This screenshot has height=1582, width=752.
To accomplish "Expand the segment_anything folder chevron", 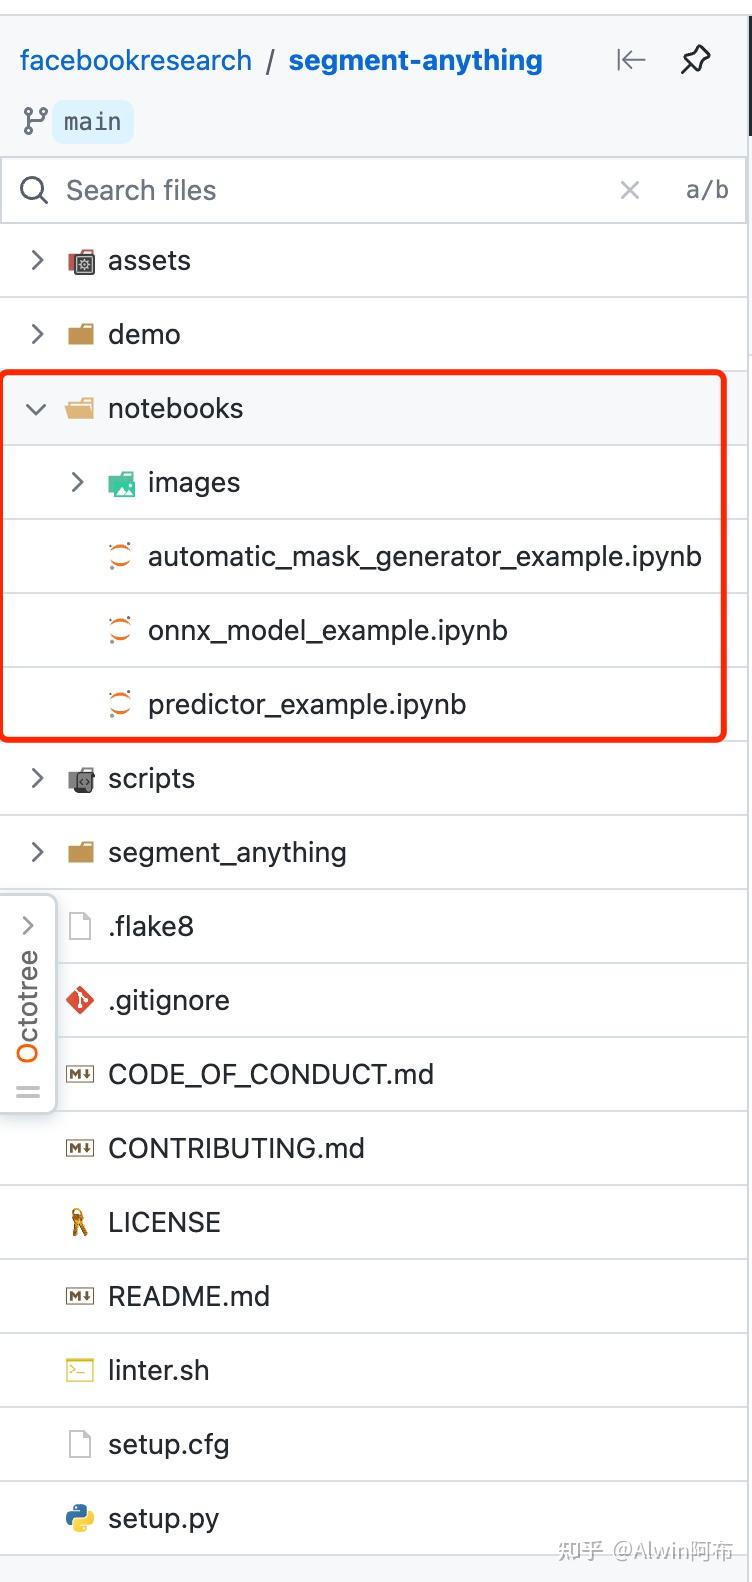I will (x=38, y=852).
